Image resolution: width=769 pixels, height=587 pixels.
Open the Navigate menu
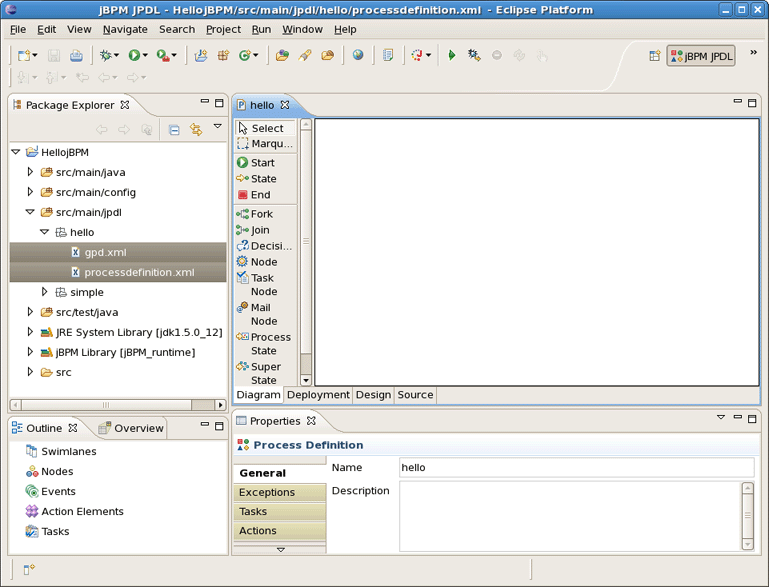tap(125, 29)
